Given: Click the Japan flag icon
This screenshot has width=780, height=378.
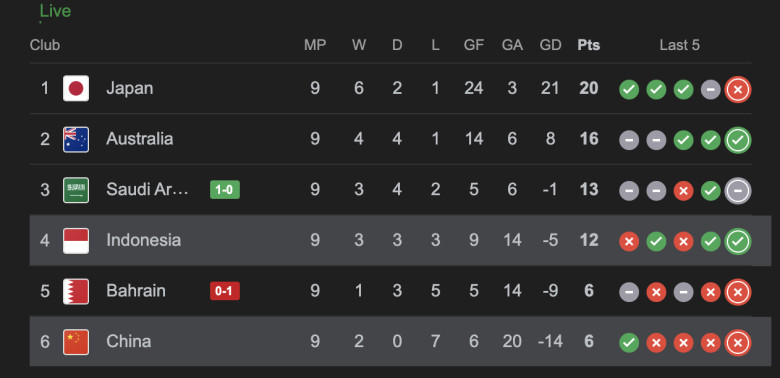Looking at the screenshot, I should (76, 89).
